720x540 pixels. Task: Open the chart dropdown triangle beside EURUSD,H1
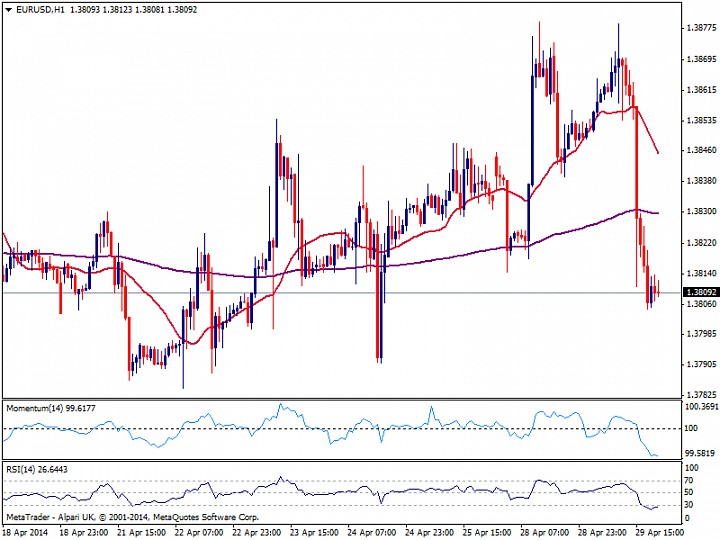pyautogui.click(x=9, y=9)
